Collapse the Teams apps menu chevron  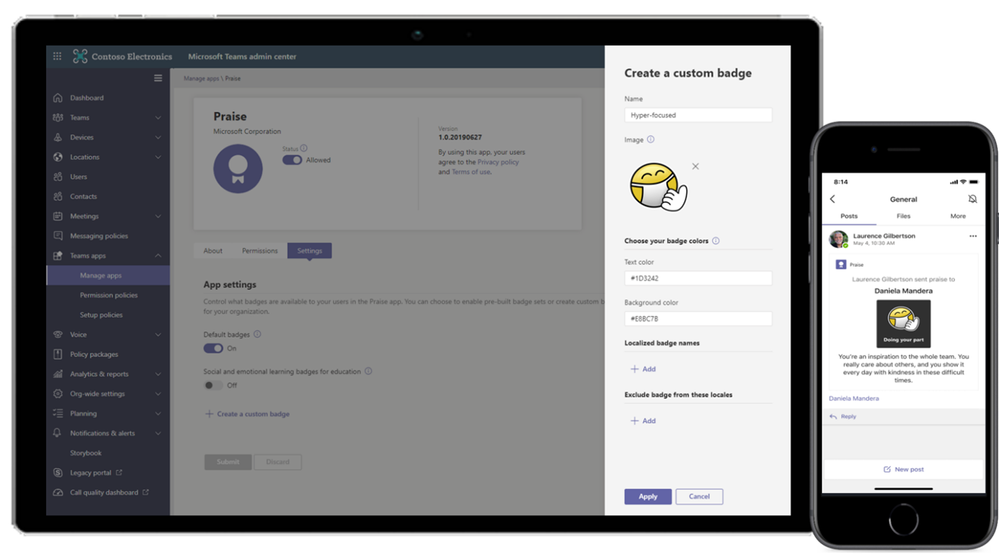(158, 255)
